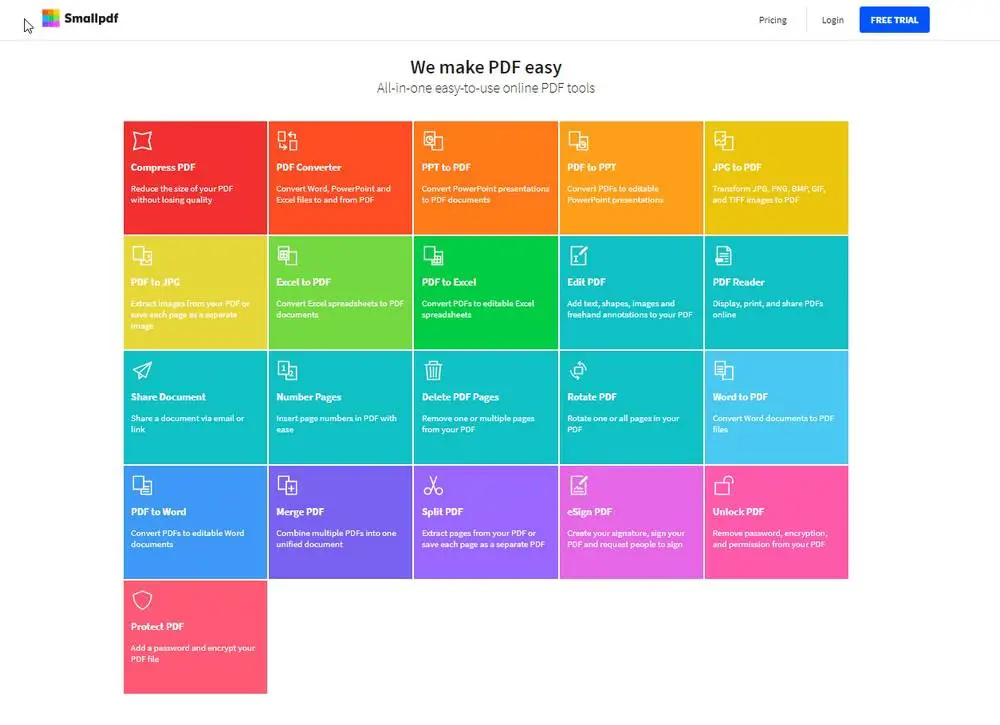Click the Edit PDF pencil icon
Viewport: 1000px width, 725px height.
[x=578, y=255]
